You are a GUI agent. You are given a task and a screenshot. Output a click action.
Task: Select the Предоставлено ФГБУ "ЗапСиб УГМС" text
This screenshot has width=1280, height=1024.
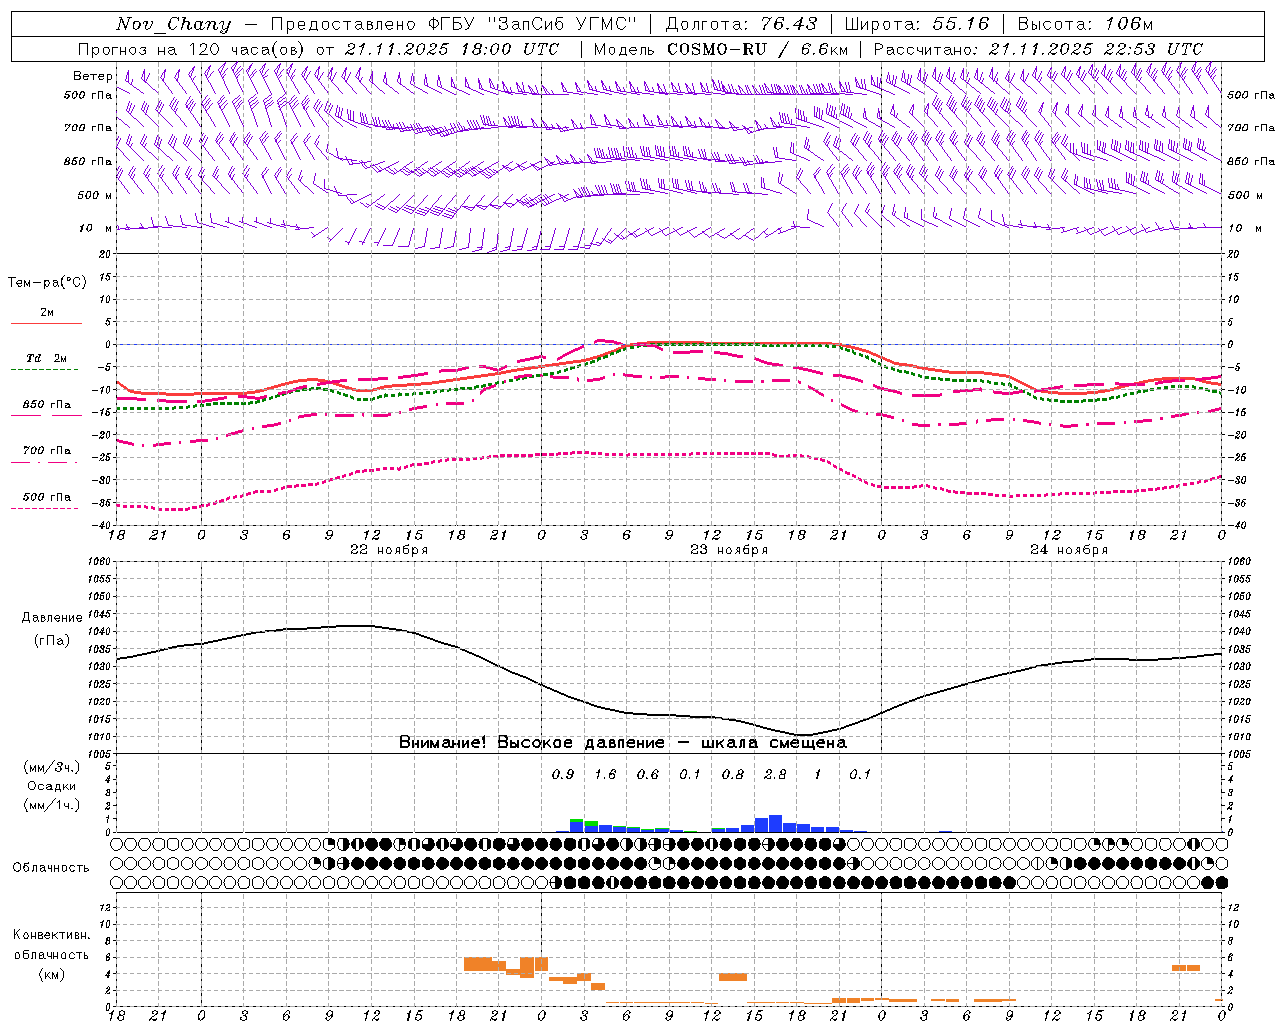pyautogui.click(x=454, y=24)
